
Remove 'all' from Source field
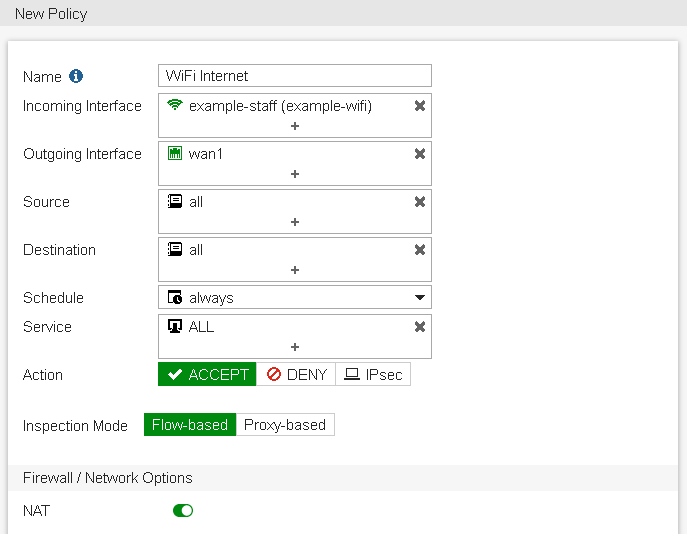pos(420,202)
